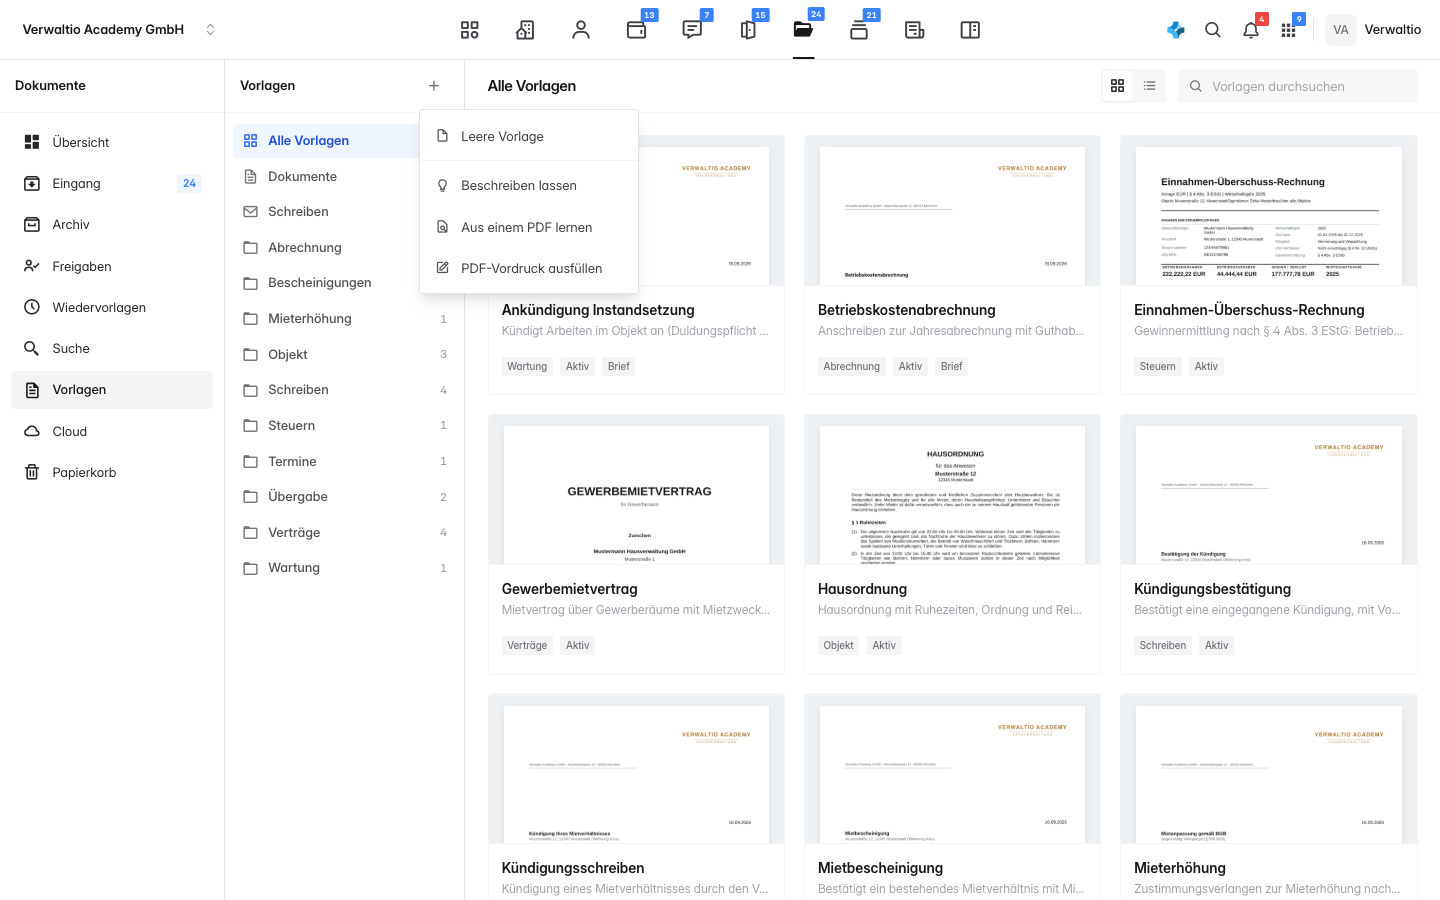Open the notification bell with badge 4
This screenshot has height=900, width=1440.
[x=1251, y=30]
